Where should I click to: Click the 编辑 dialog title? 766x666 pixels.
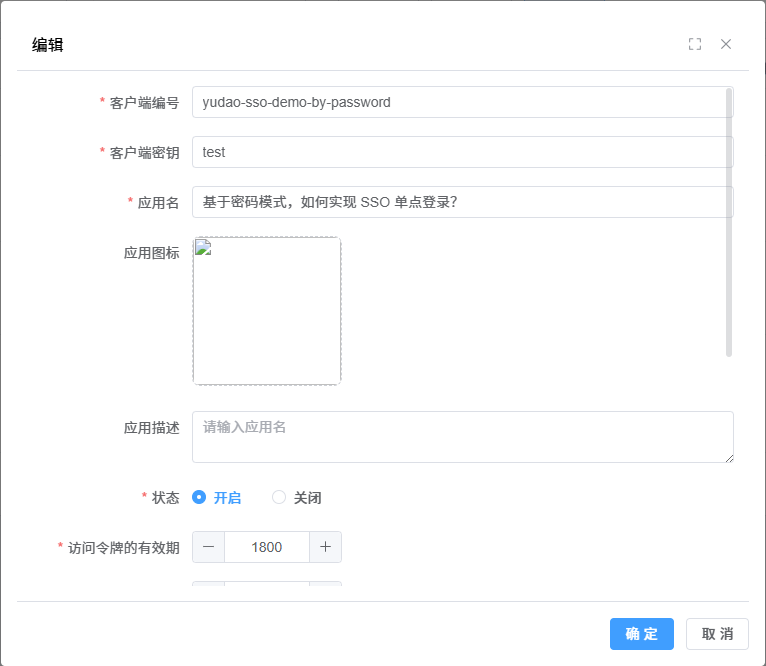pyautogui.click(x=48, y=45)
